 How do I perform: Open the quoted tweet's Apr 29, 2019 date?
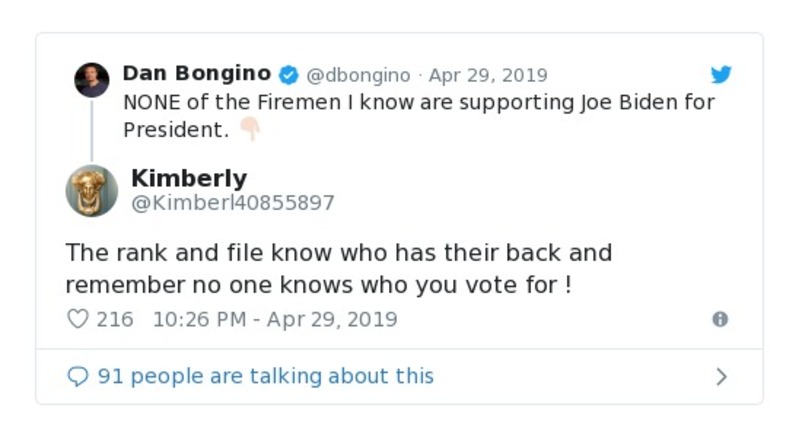(x=488, y=76)
